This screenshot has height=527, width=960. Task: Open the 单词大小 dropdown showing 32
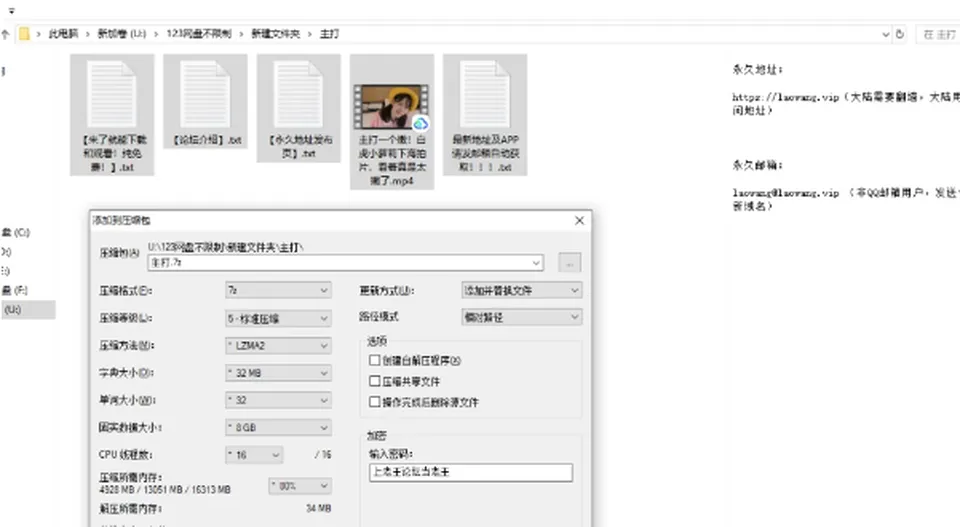coord(278,400)
